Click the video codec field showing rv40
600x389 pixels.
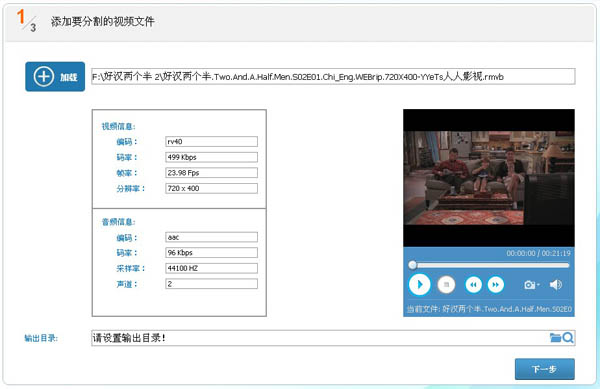(211, 142)
